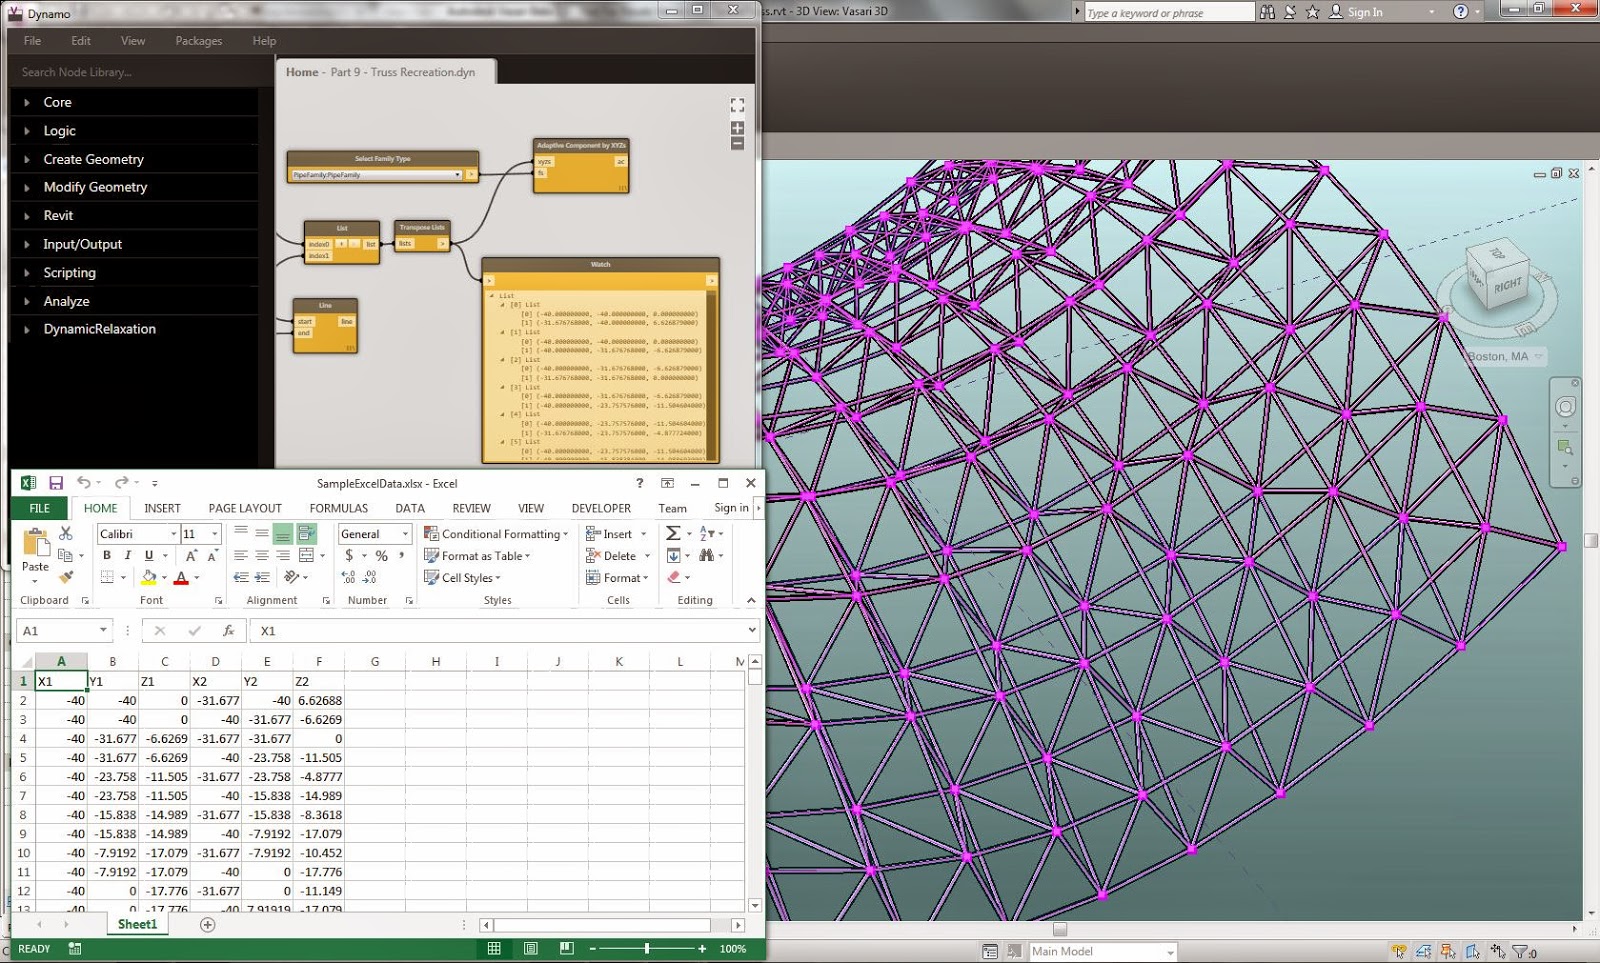
Task: Toggle Italic formatting in Excel
Action: coord(128,555)
